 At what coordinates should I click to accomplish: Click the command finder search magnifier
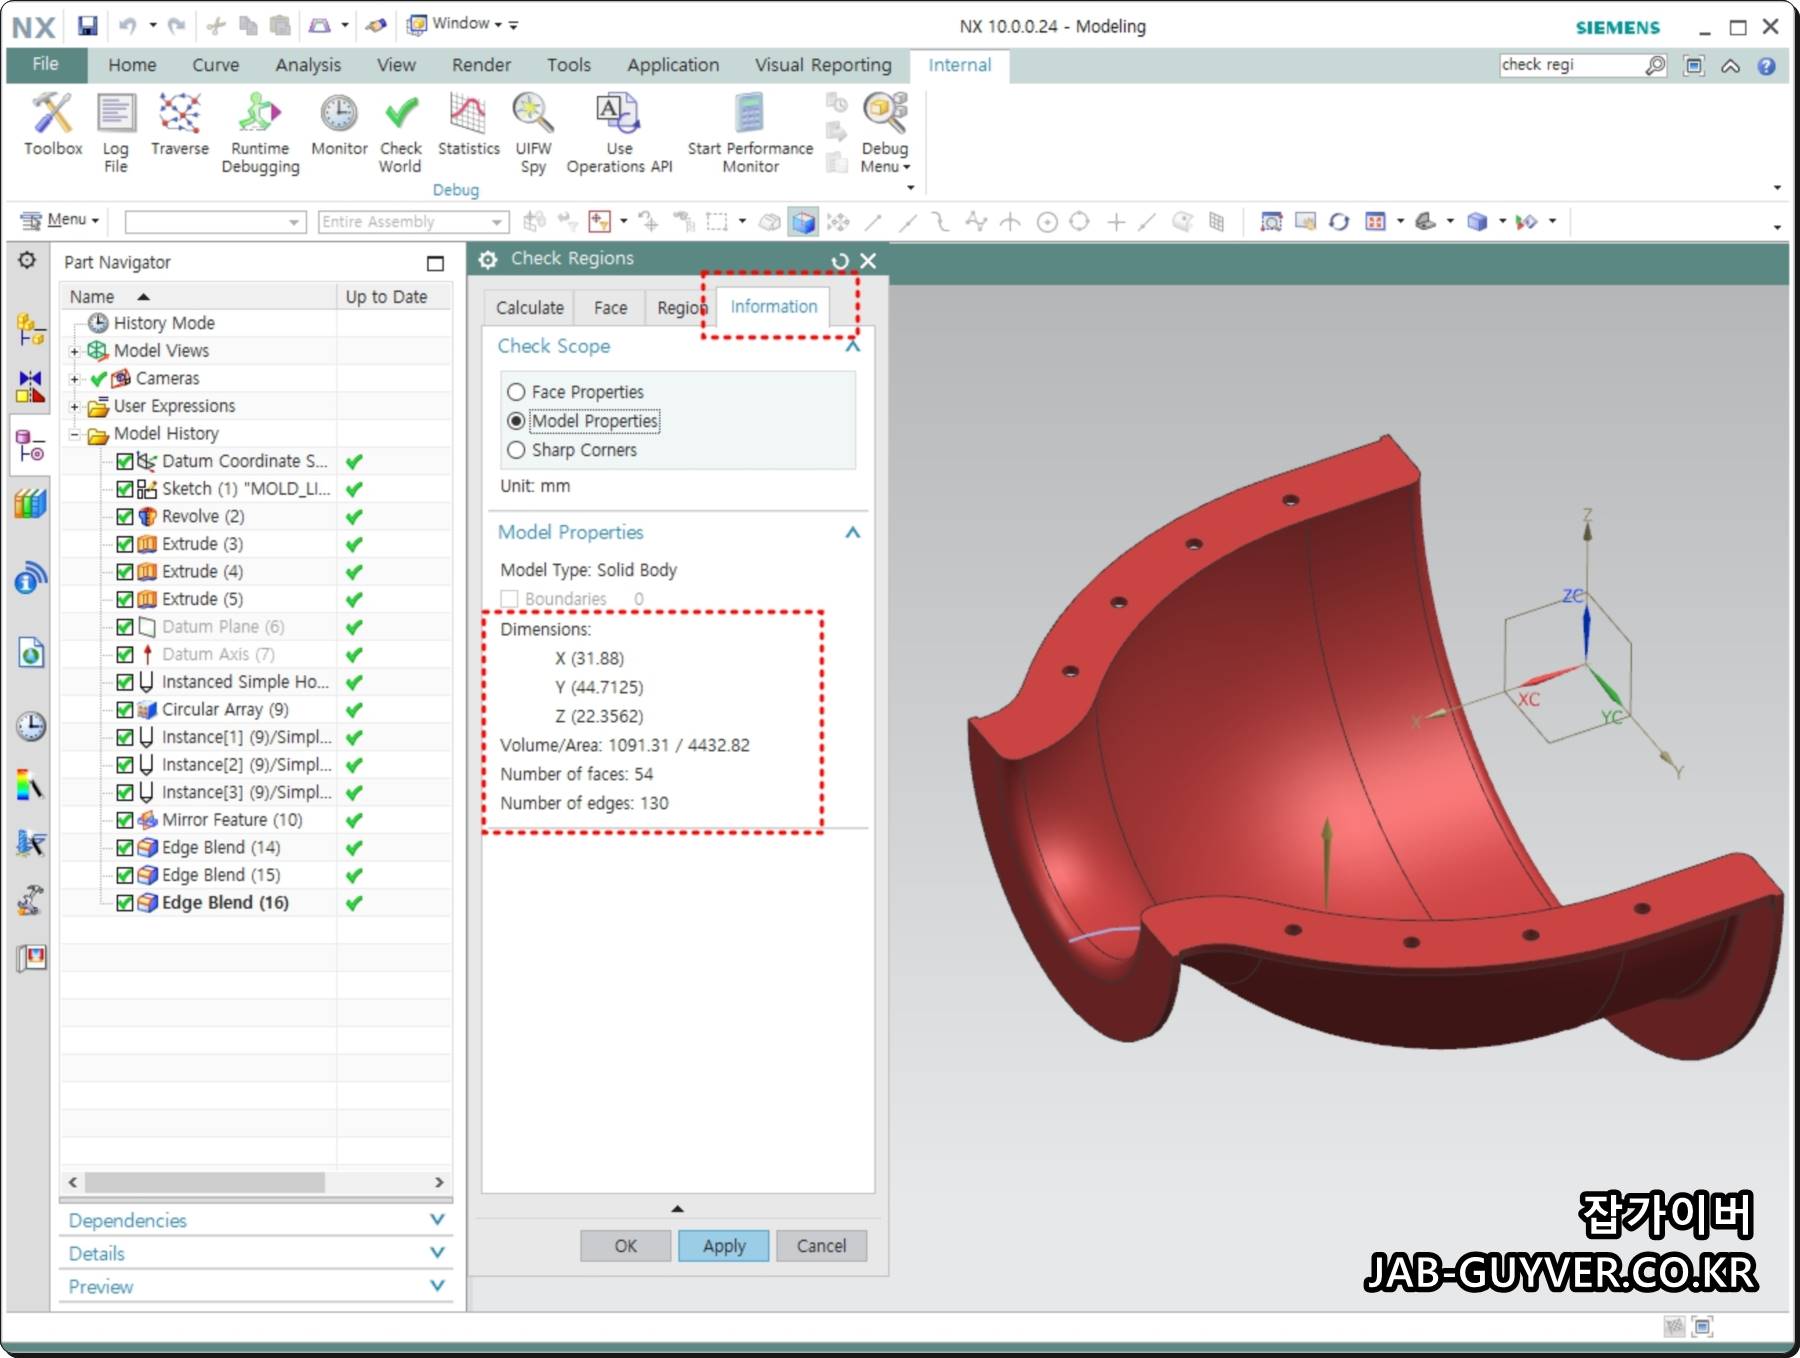[1656, 65]
